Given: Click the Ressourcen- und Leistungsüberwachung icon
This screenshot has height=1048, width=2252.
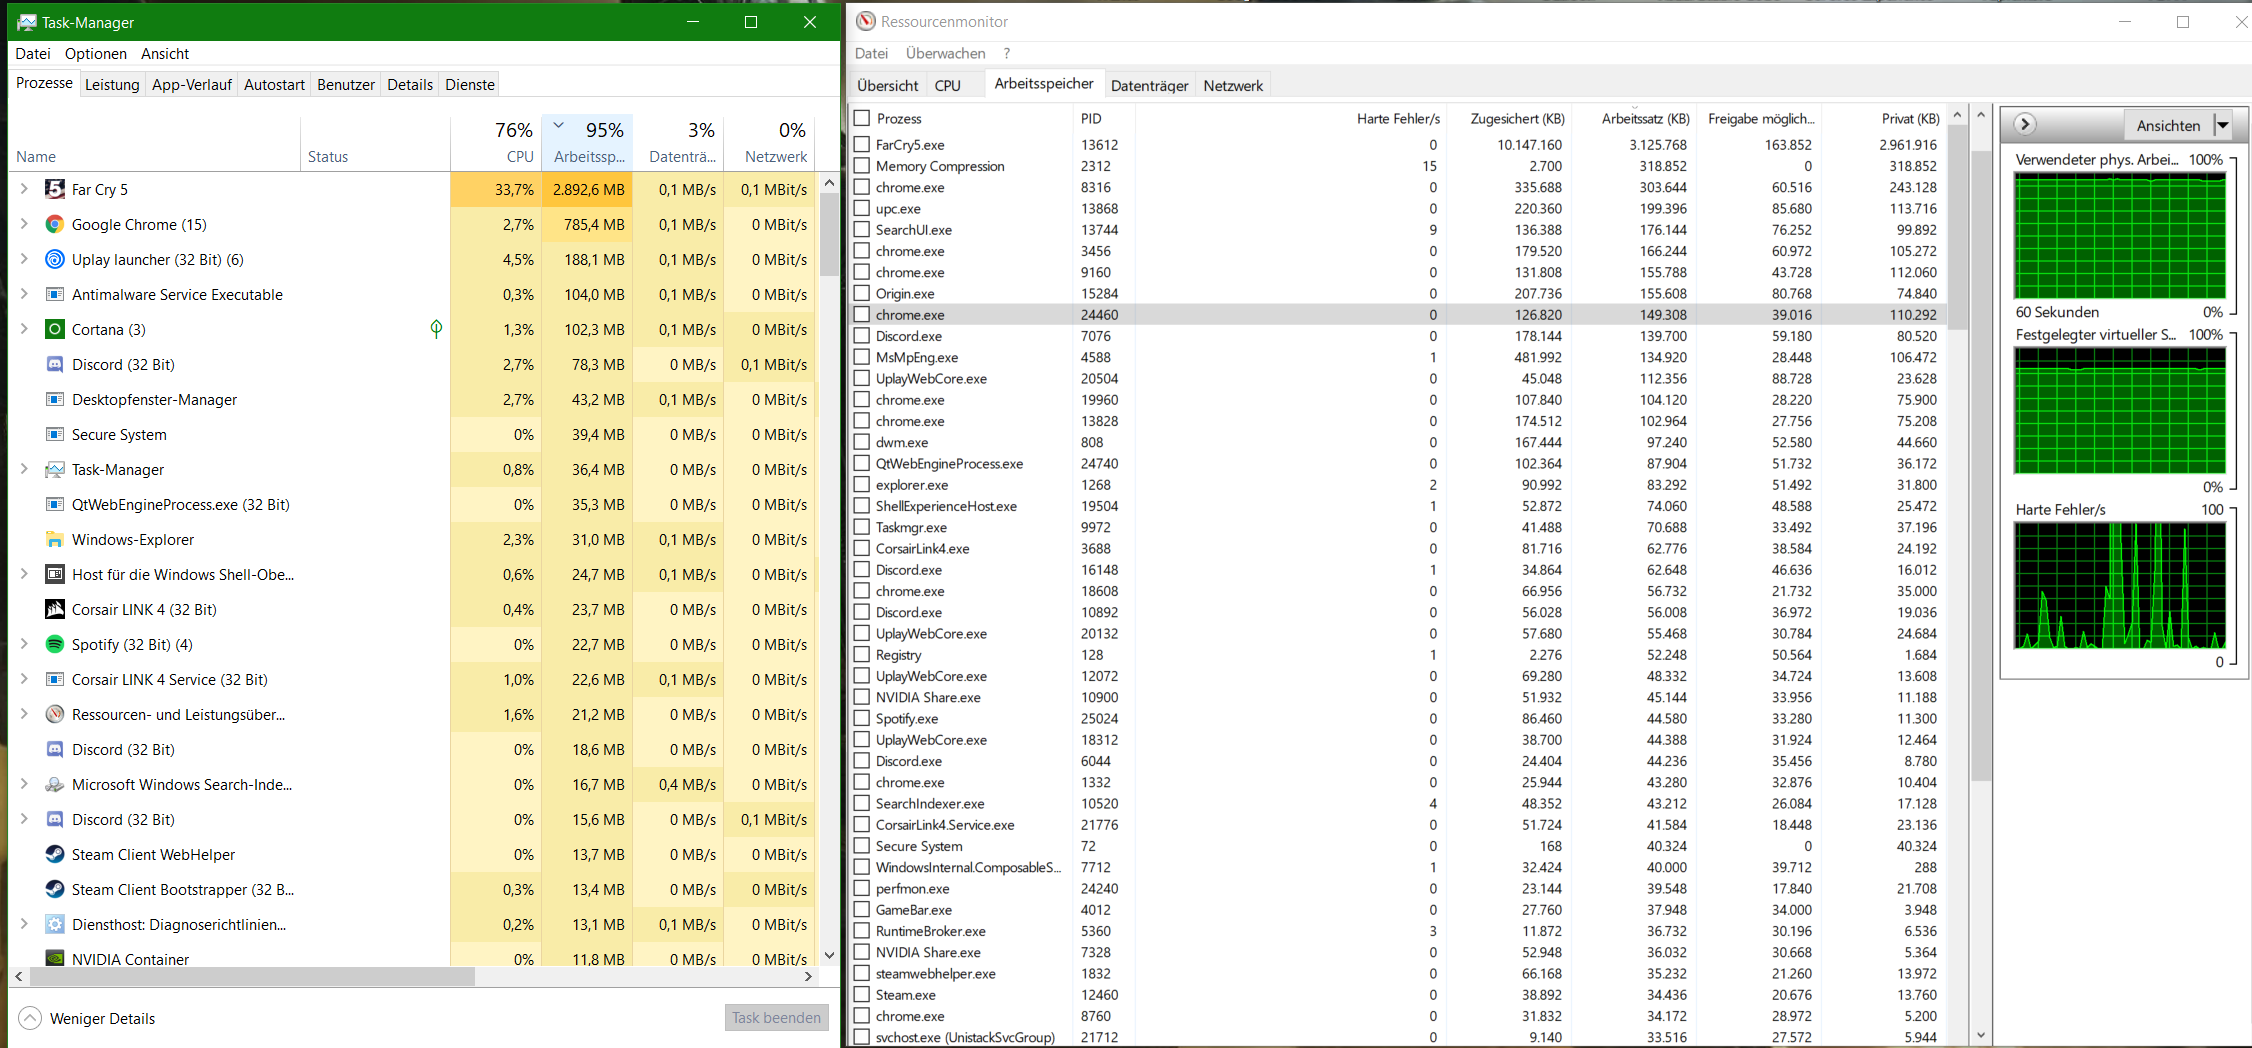Looking at the screenshot, I should [x=55, y=714].
